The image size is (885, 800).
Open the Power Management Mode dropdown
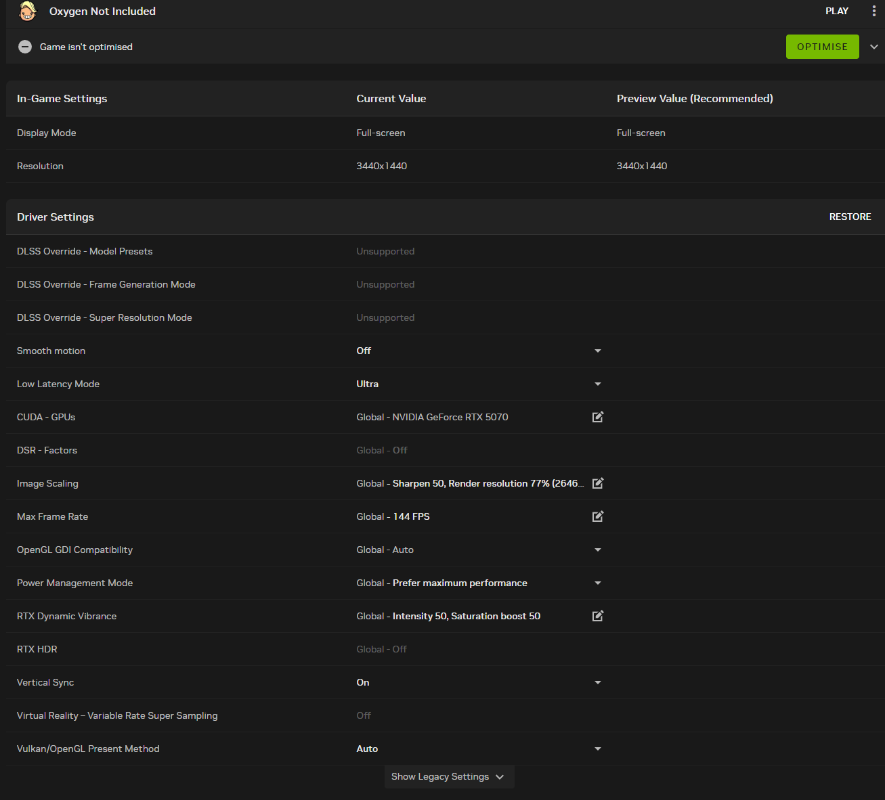[x=598, y=583]
